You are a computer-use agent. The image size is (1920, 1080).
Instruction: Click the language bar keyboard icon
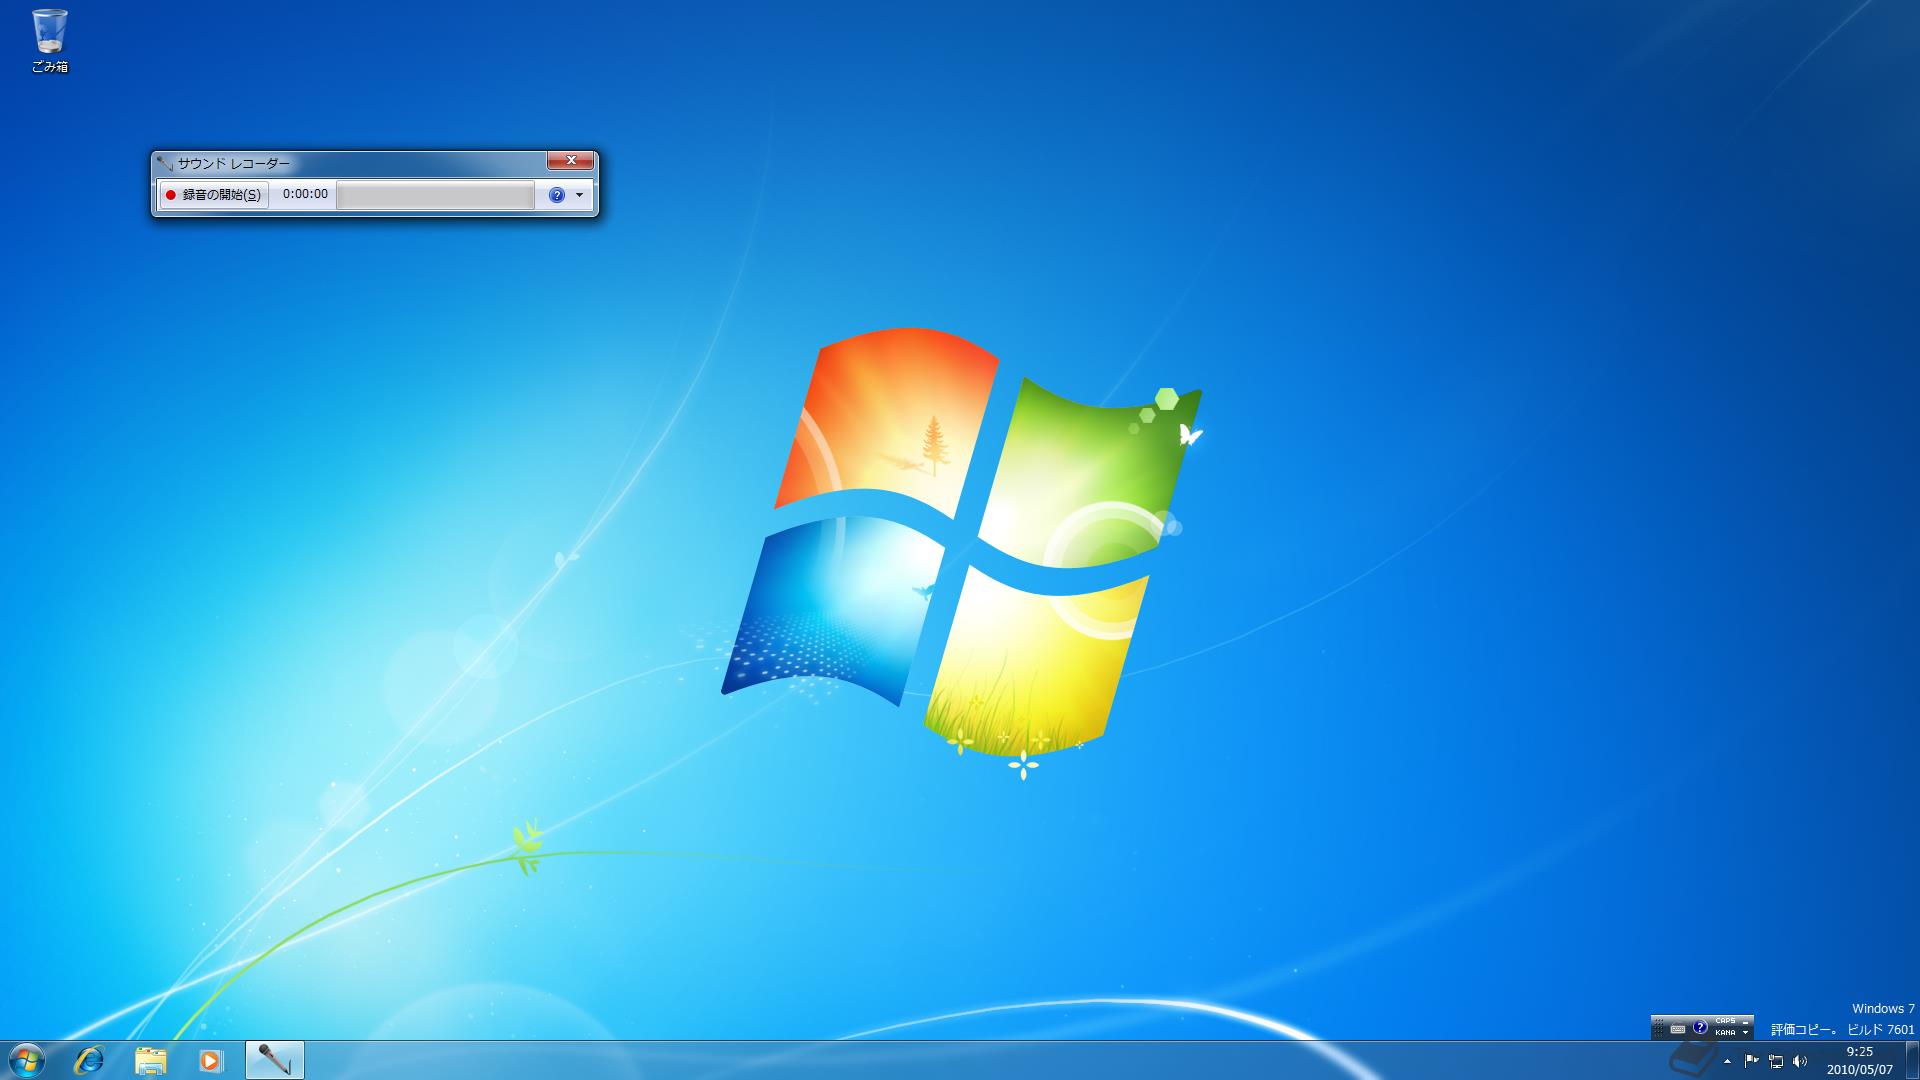pyautogui.click(x=1678, y=1028)
